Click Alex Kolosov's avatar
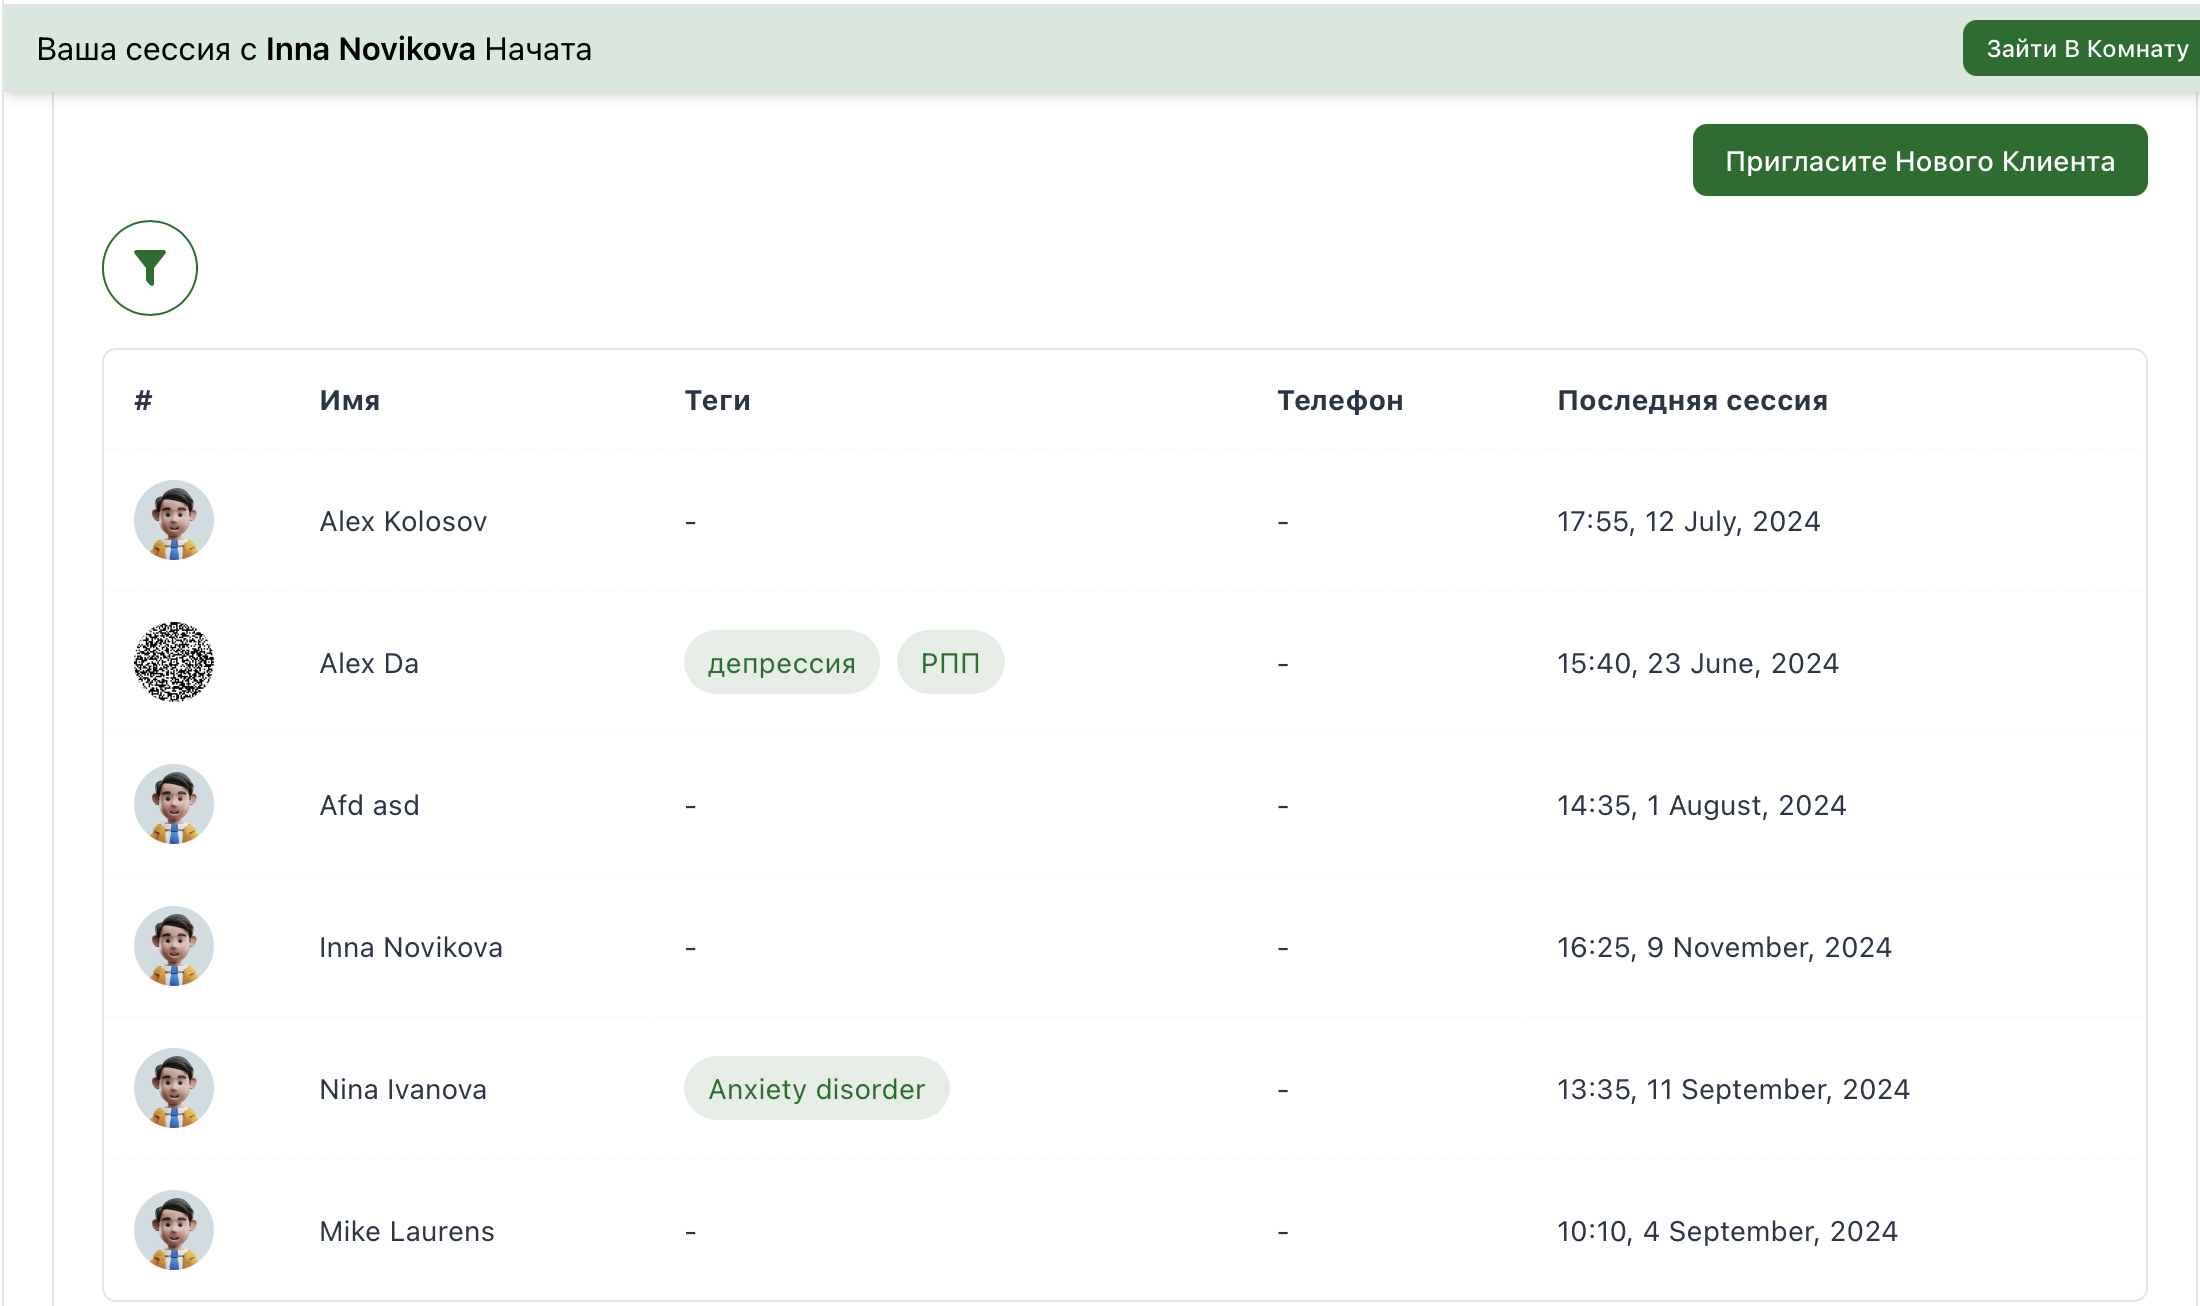 (174, 520)
